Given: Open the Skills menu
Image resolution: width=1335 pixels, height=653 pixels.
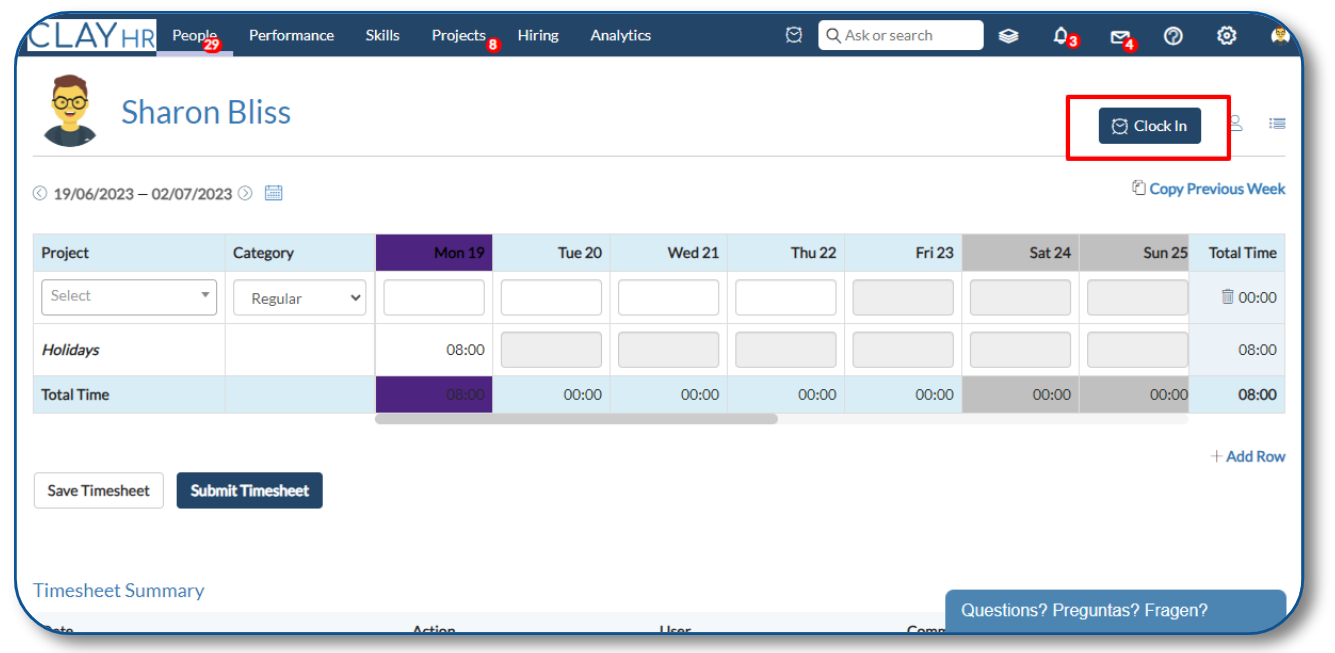Looking at the screenshot, I should click(x=382, y=36).
